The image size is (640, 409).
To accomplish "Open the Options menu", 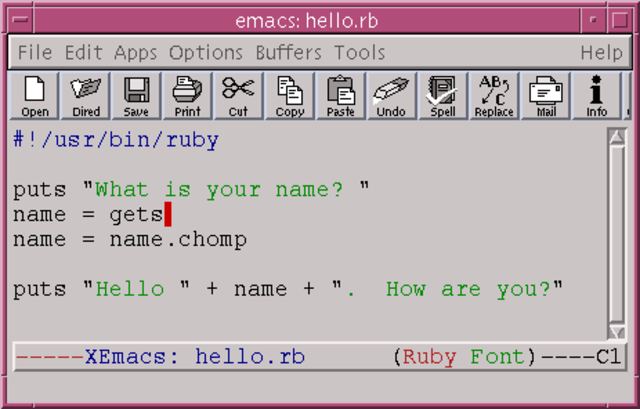I will pyautogui.click(x=206, y=53).
